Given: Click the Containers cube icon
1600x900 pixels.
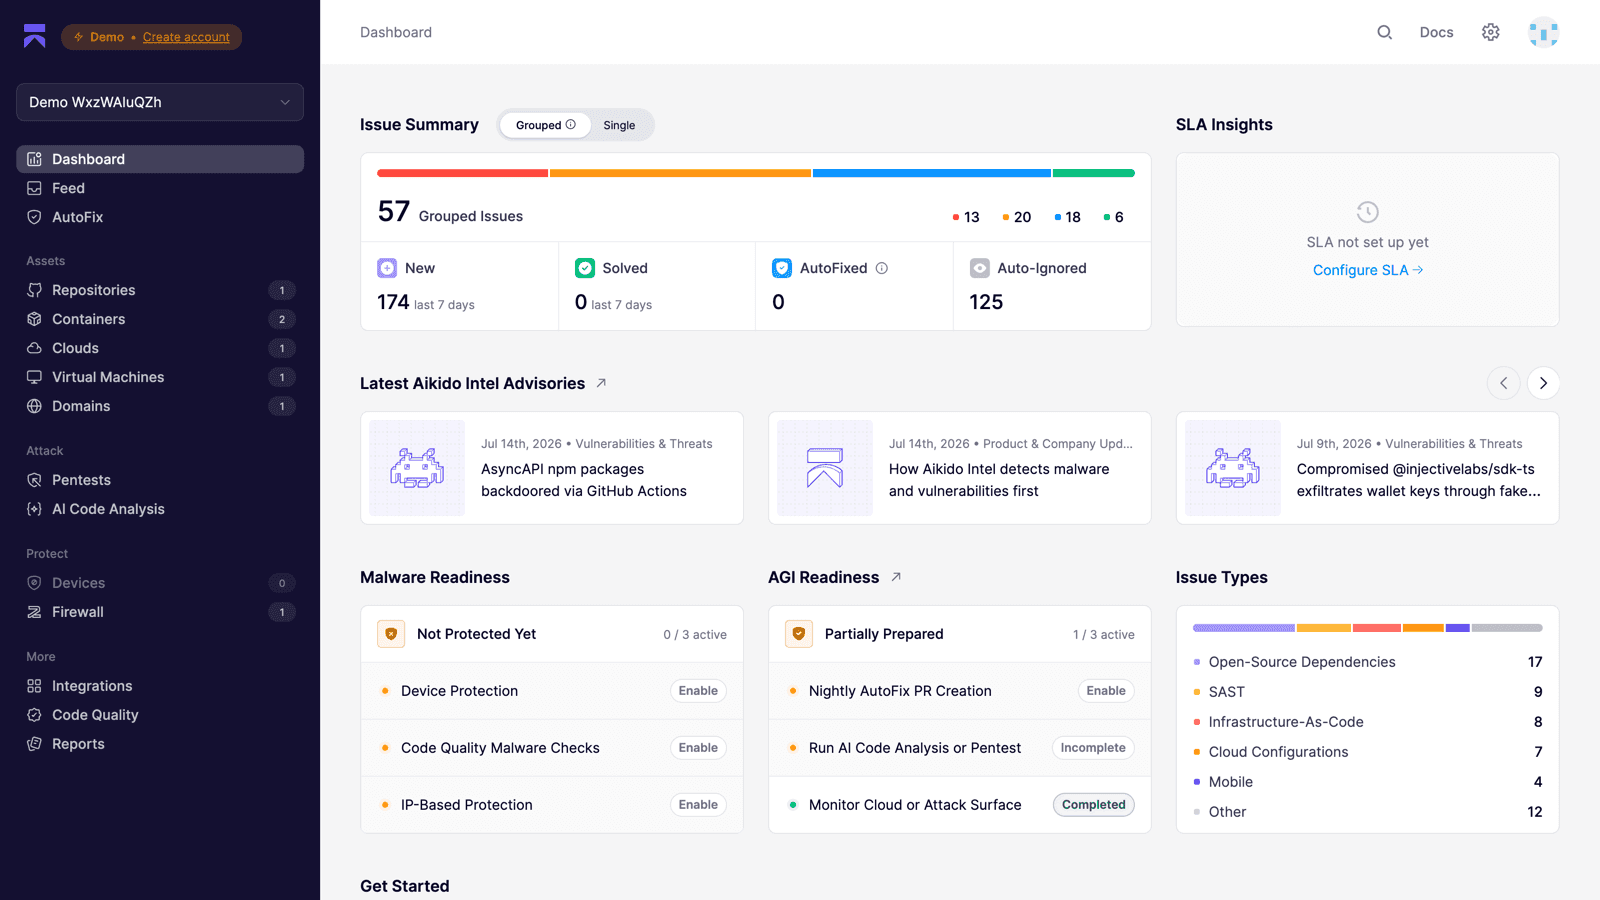Looking at the screenshot, I should (x=34, y=319).
